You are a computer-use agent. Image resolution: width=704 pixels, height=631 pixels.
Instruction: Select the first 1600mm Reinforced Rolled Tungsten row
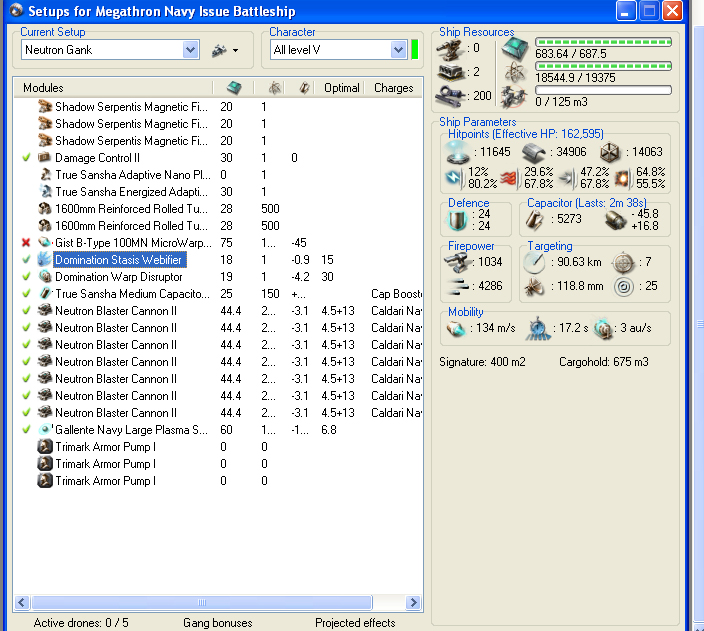[x=218, y=209]
